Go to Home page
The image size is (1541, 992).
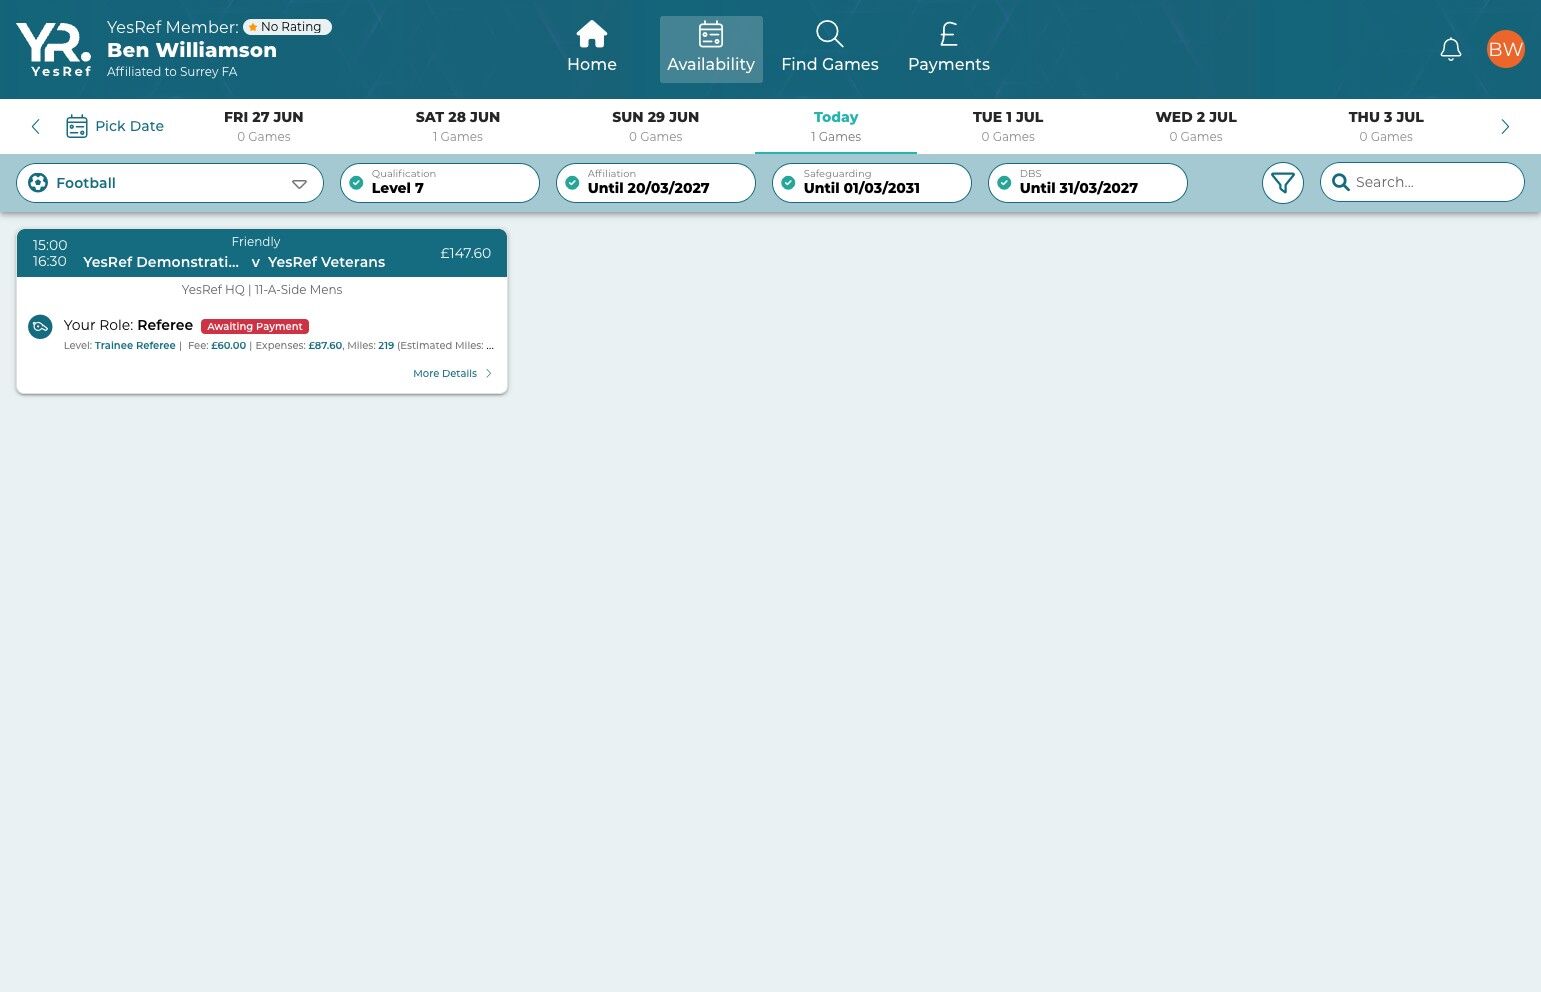tap(592, 48)
